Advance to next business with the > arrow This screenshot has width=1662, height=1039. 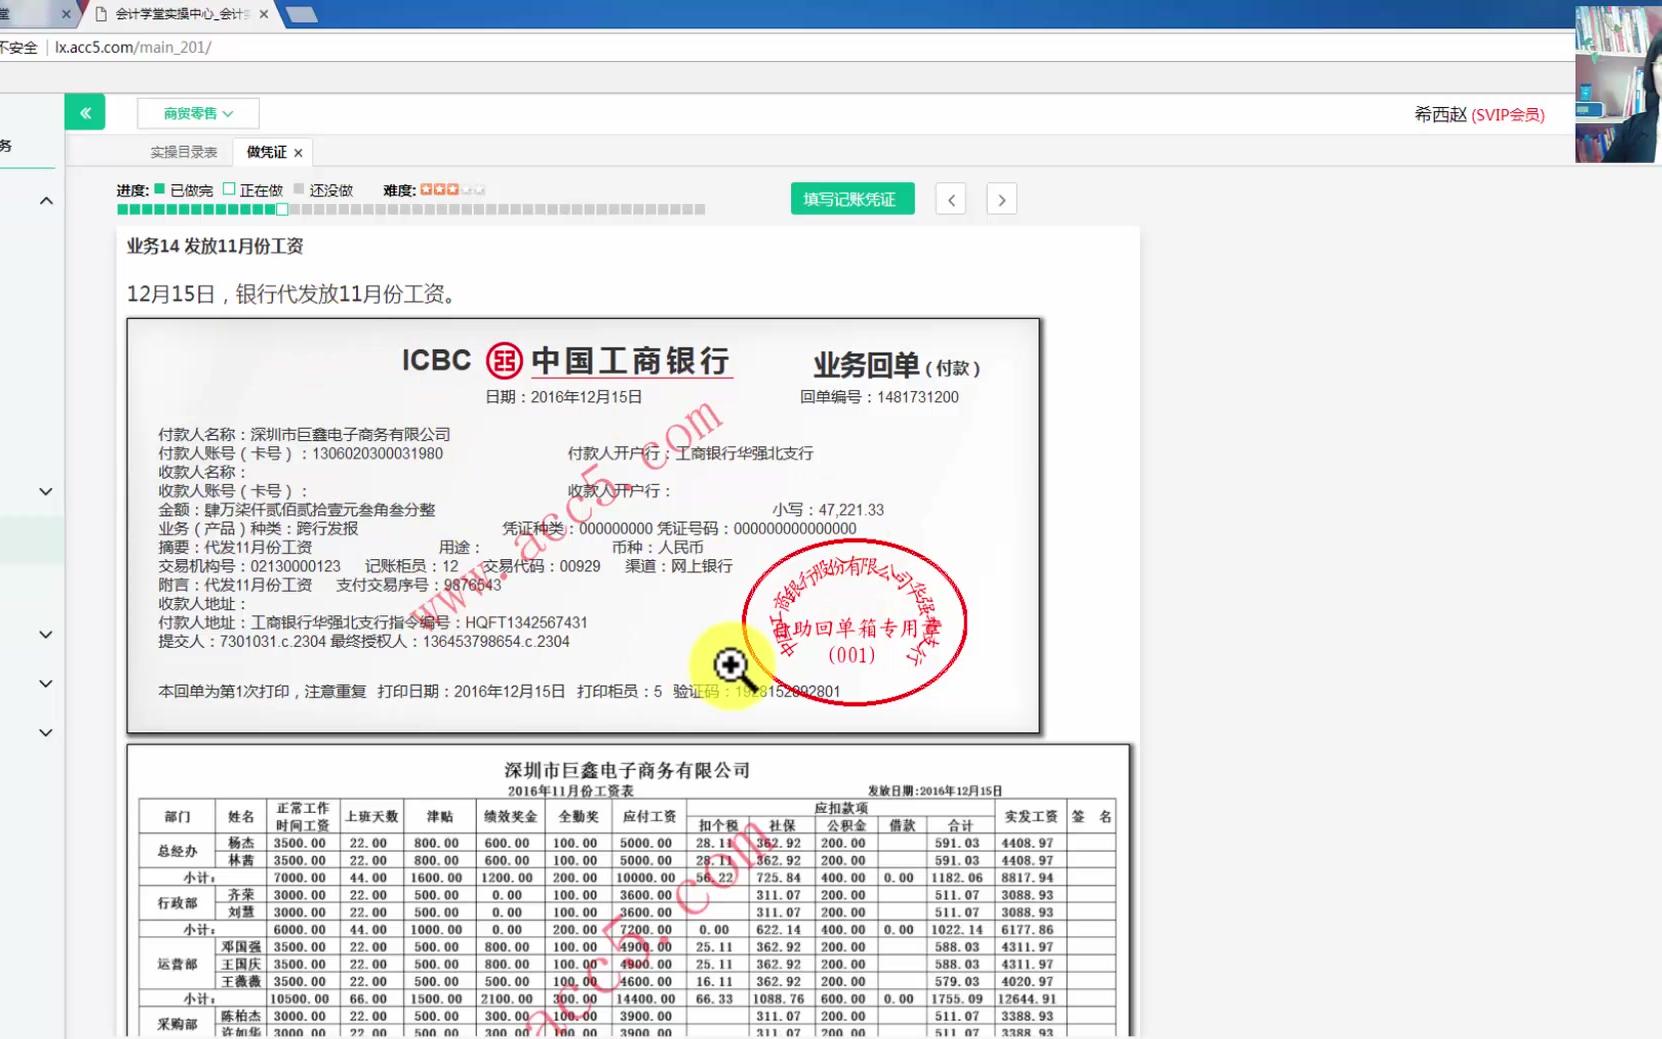[1001, 199]
